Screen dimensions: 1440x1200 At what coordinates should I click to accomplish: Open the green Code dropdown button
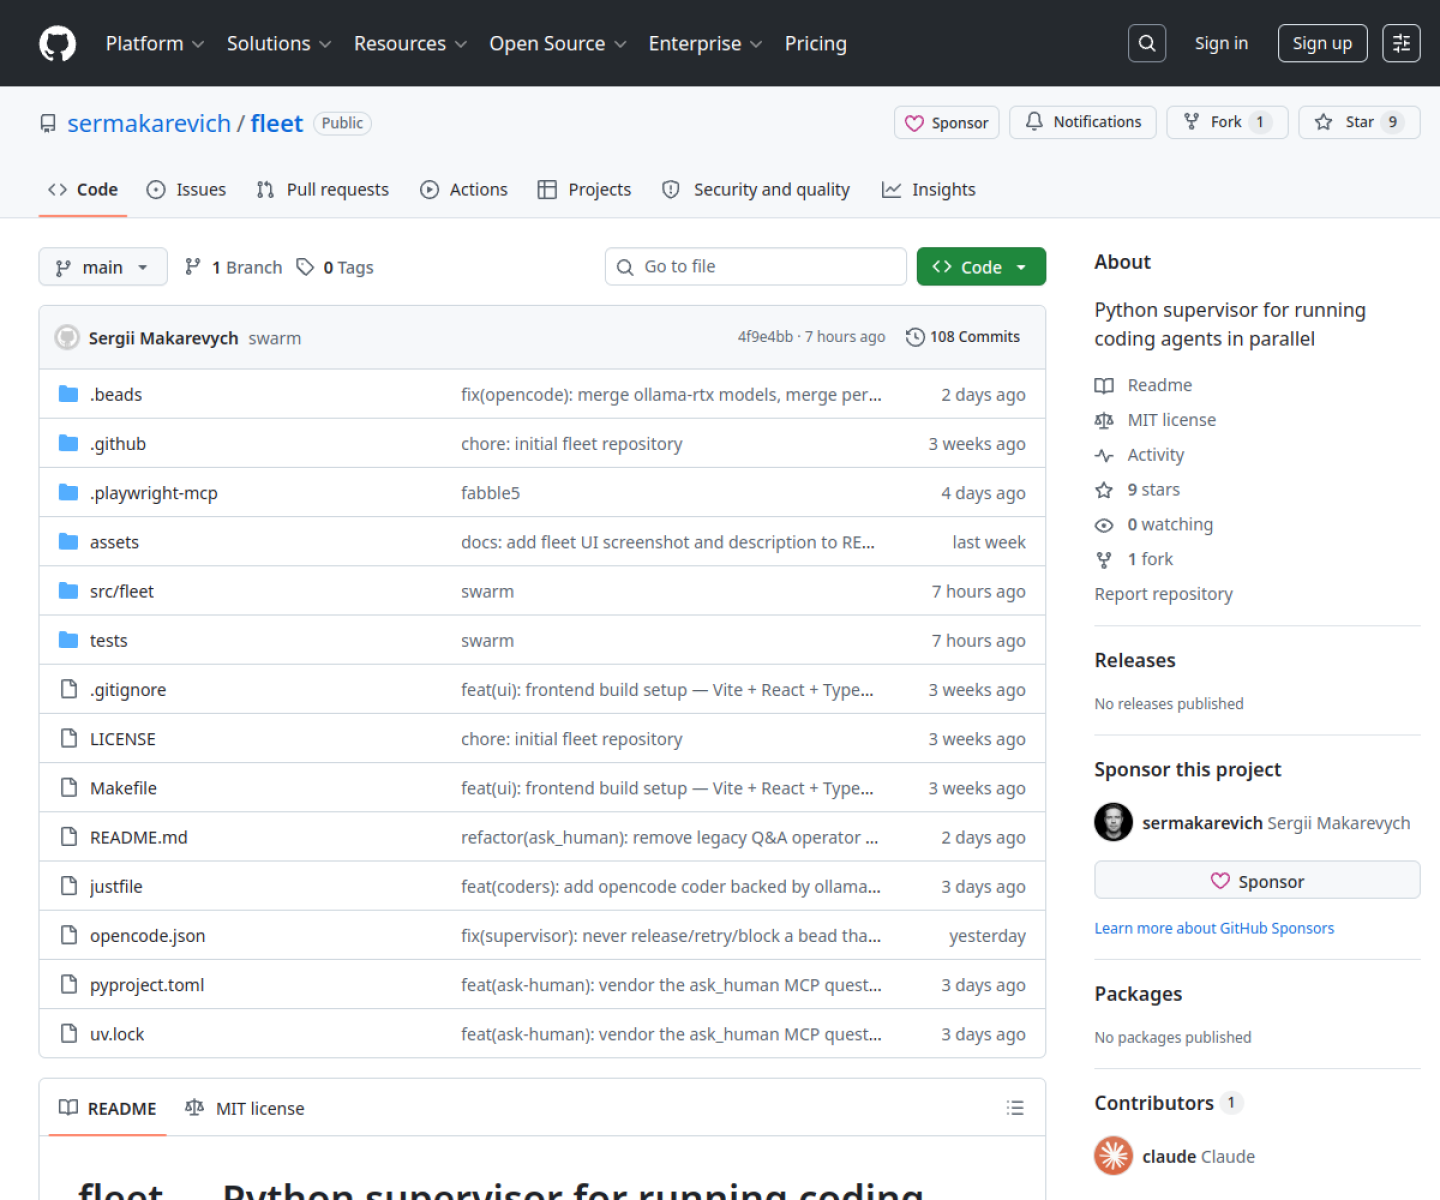click(x=981, y=267)
